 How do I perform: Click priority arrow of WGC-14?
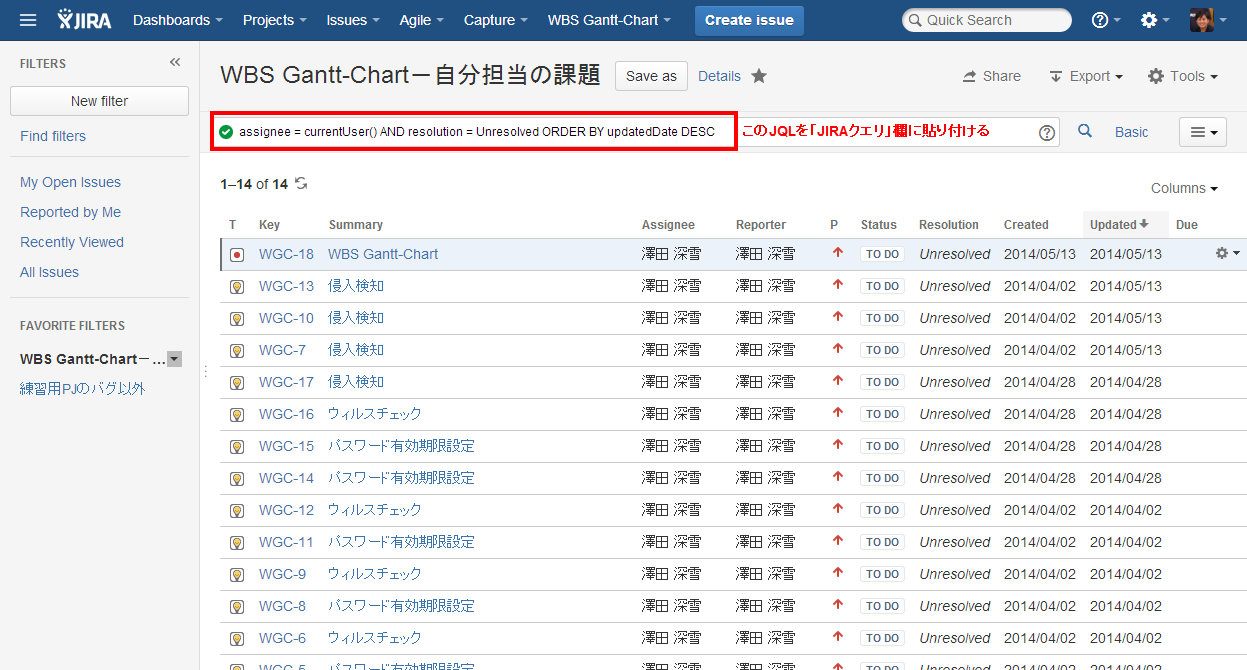(838, 477)
